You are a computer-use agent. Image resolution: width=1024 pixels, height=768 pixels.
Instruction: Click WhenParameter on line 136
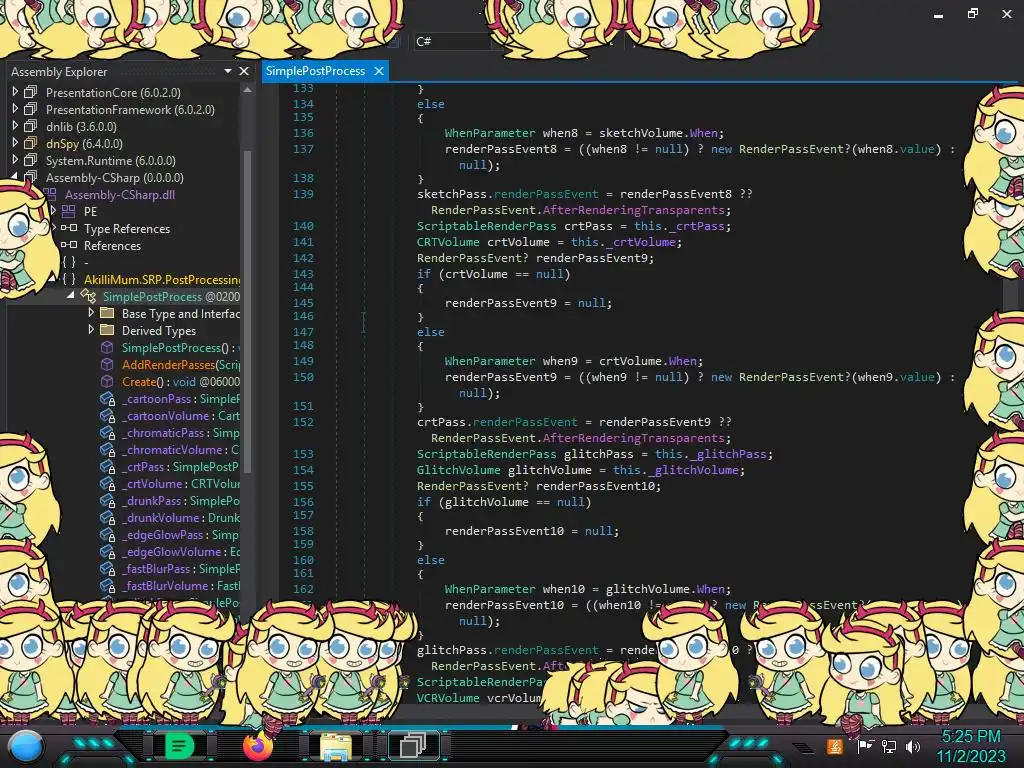click(x=490, y=133)
